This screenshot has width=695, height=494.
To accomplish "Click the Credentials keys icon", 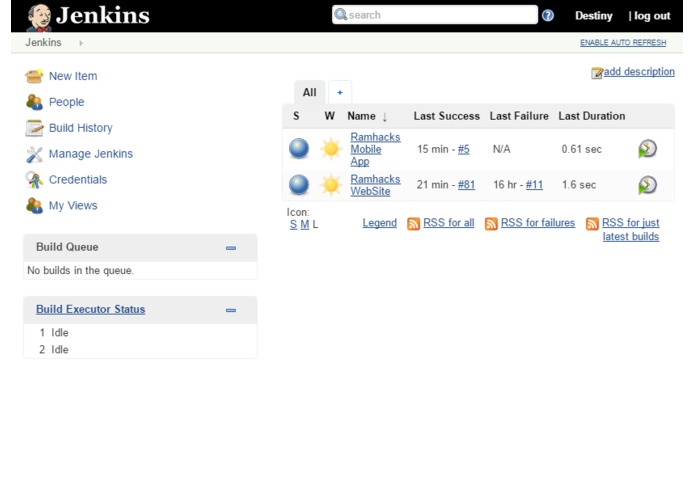I will (x=34, y=180).
